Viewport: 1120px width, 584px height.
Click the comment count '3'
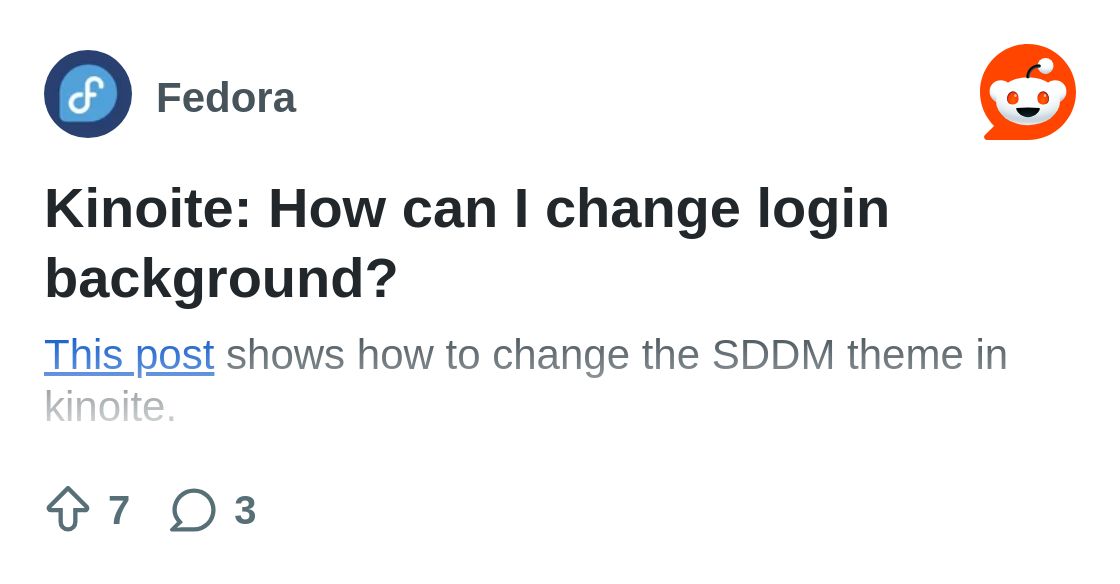(x=245, y=511)
